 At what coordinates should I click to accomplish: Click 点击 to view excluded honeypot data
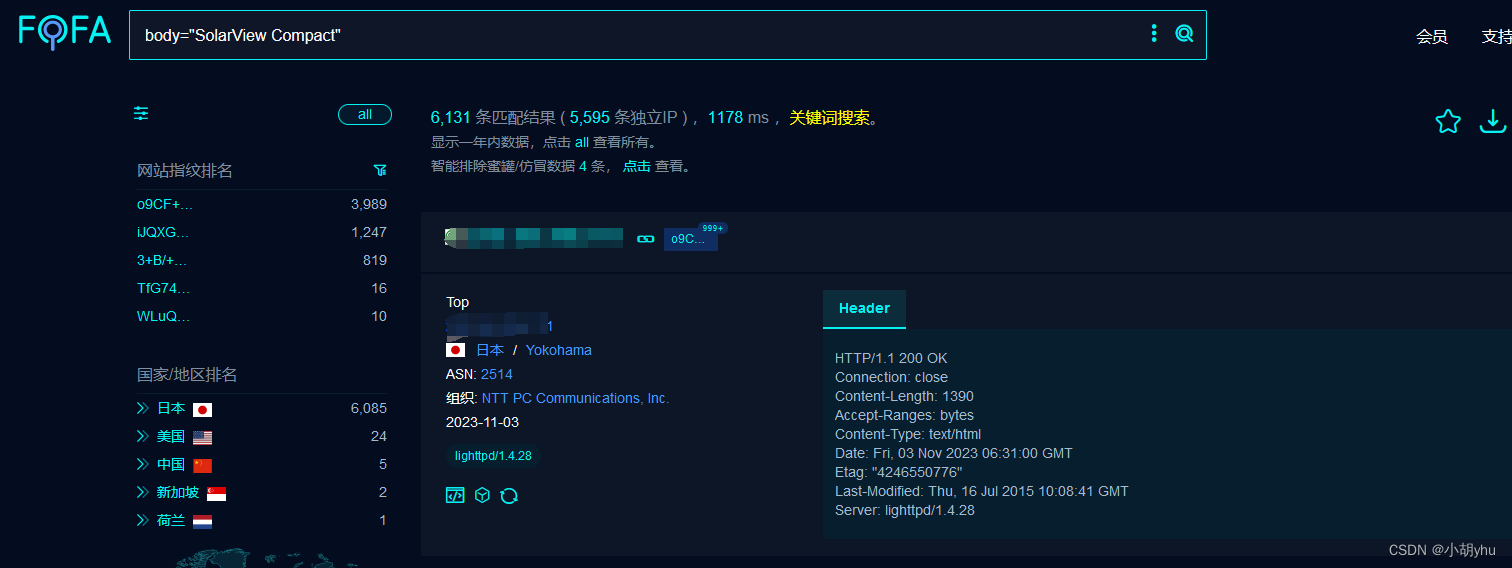637,166
